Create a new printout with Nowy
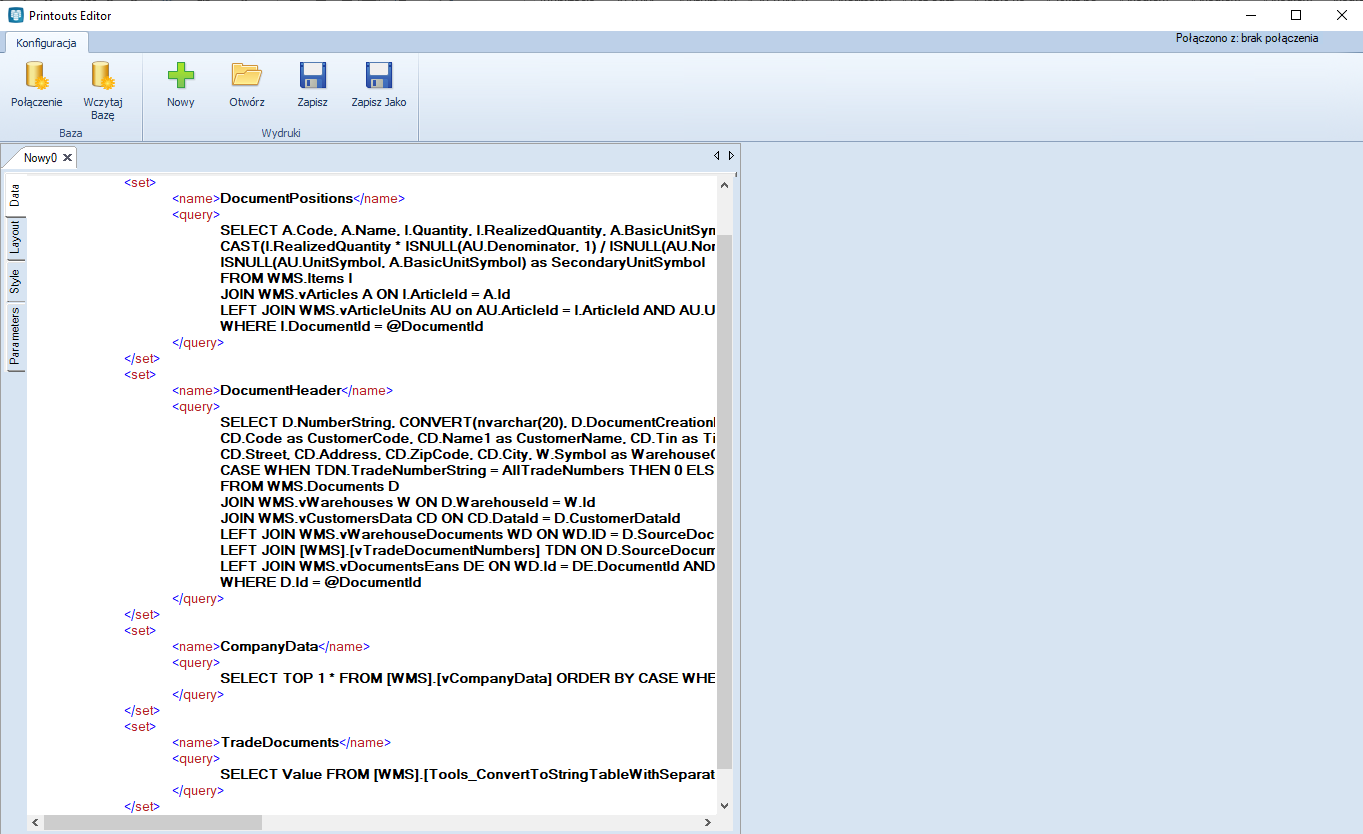1363x834 pixels. pyautogui.click(x=181, y=86)
